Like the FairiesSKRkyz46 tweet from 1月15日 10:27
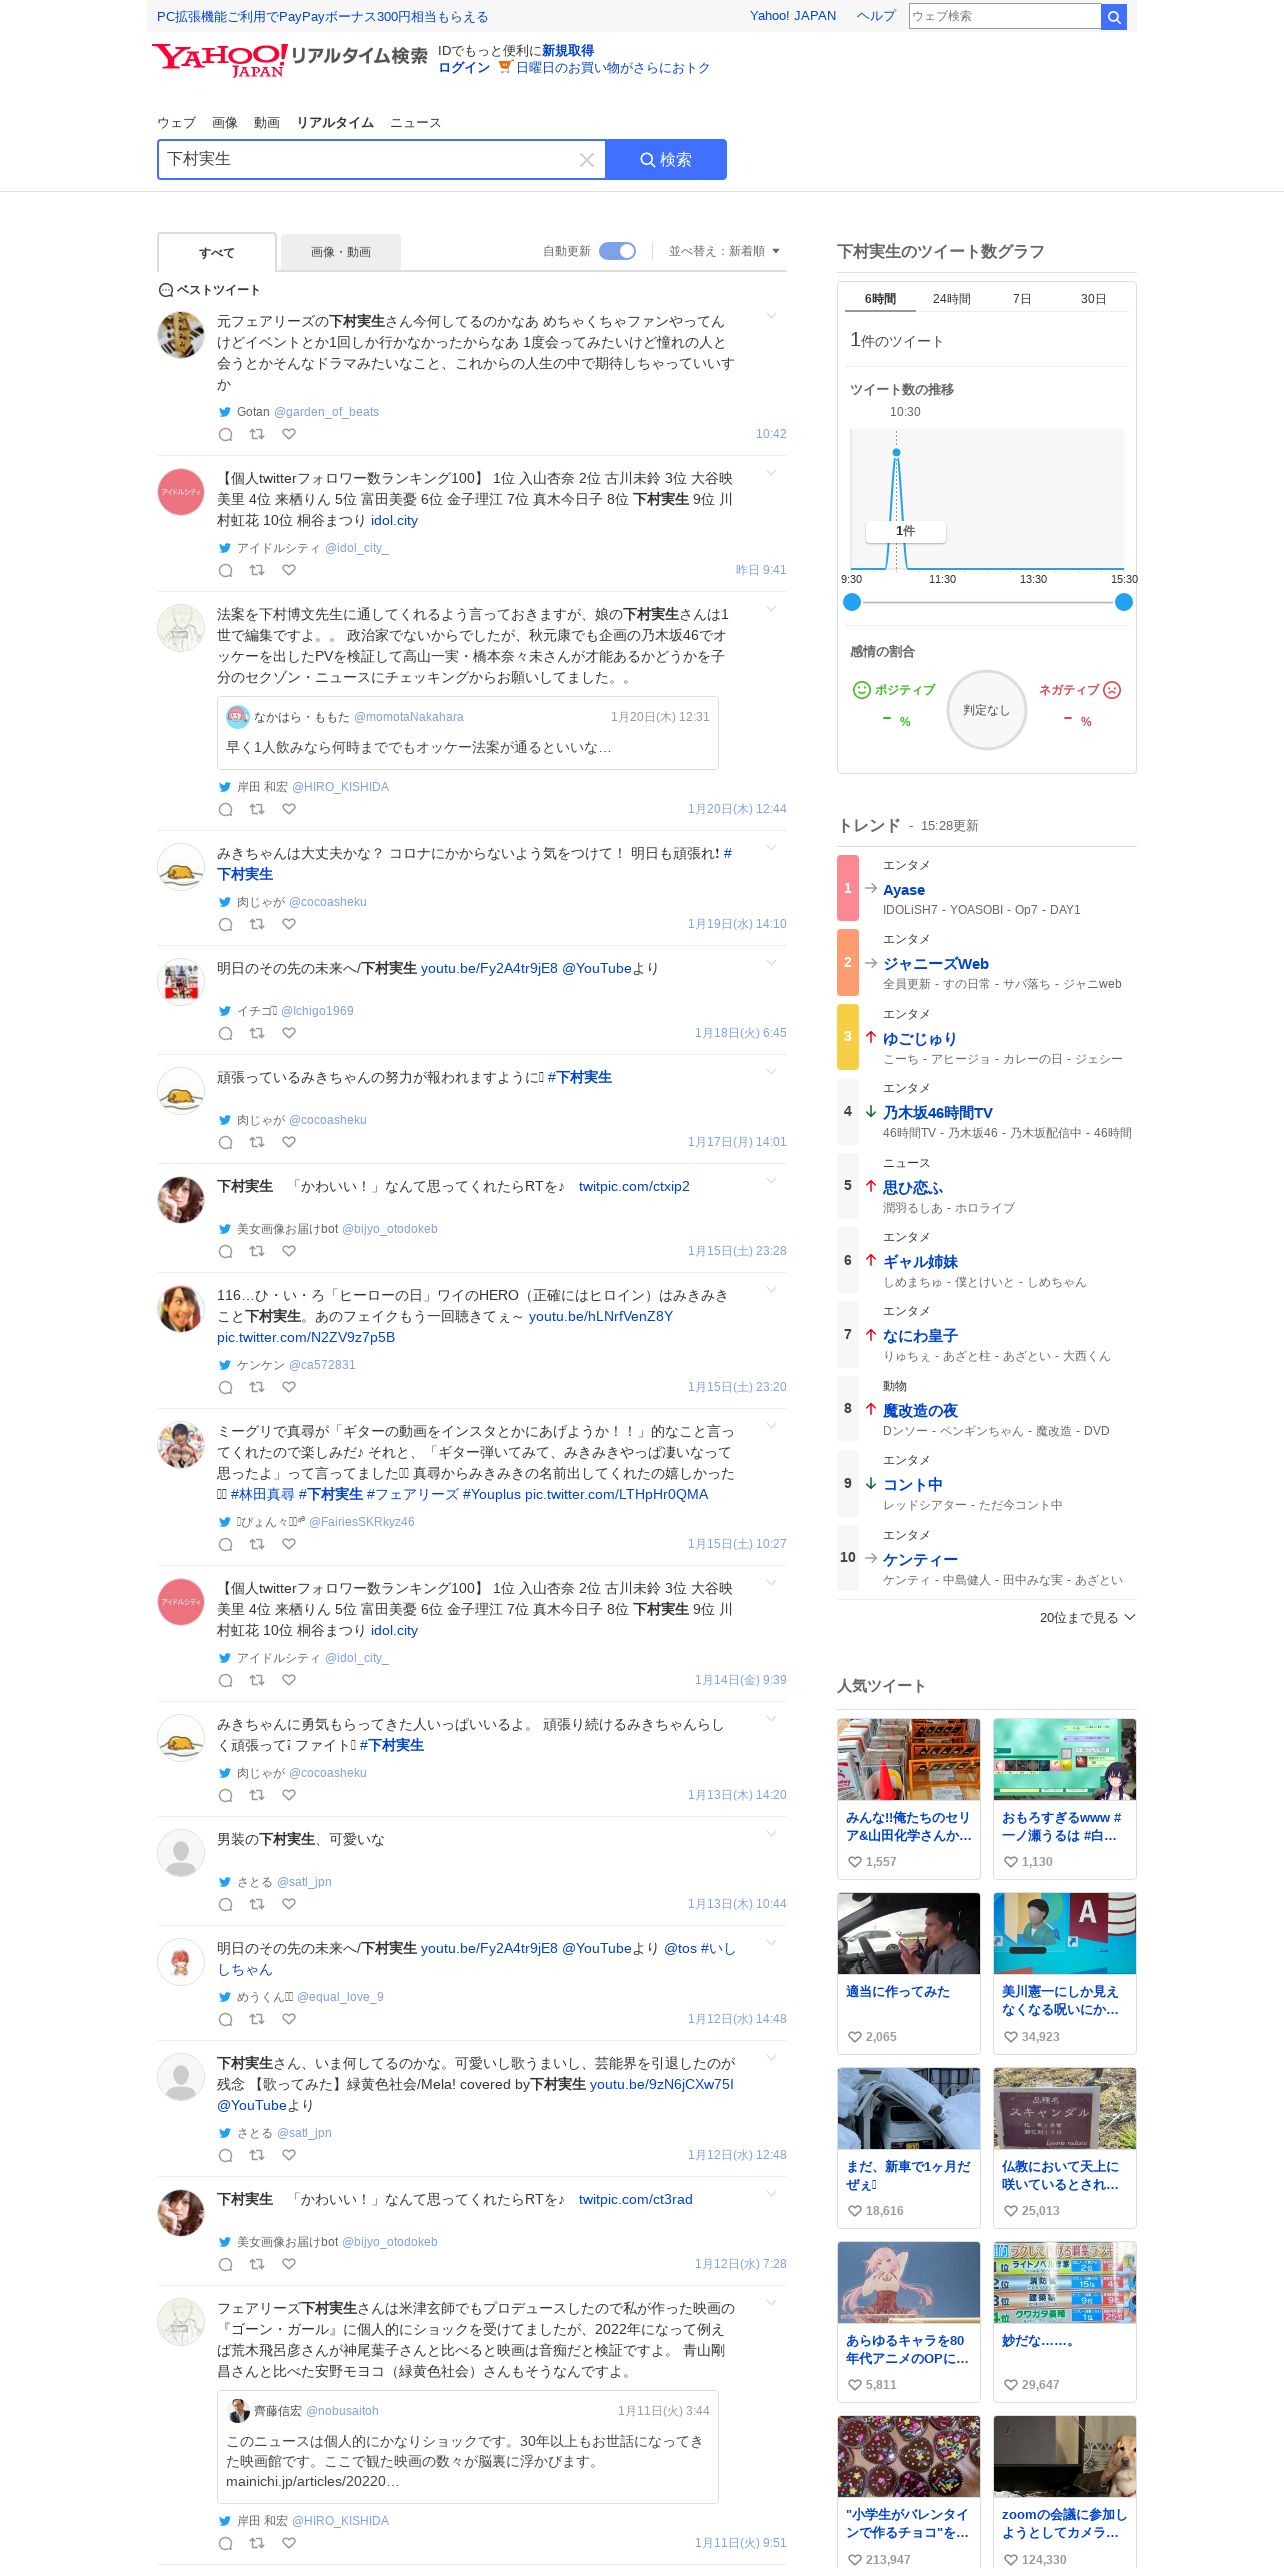 [x=289, y=1544]
